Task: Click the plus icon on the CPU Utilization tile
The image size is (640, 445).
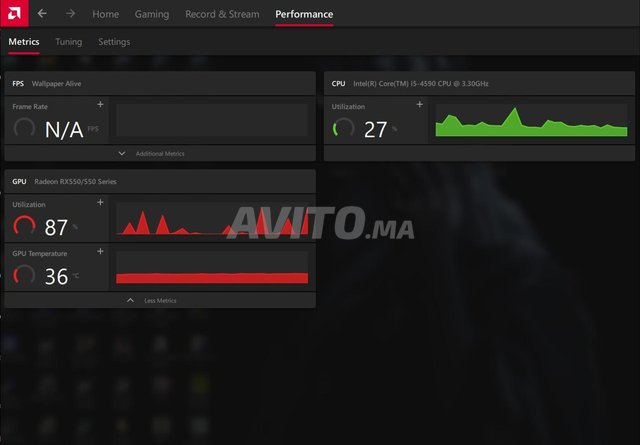Action: coord(419,105)
